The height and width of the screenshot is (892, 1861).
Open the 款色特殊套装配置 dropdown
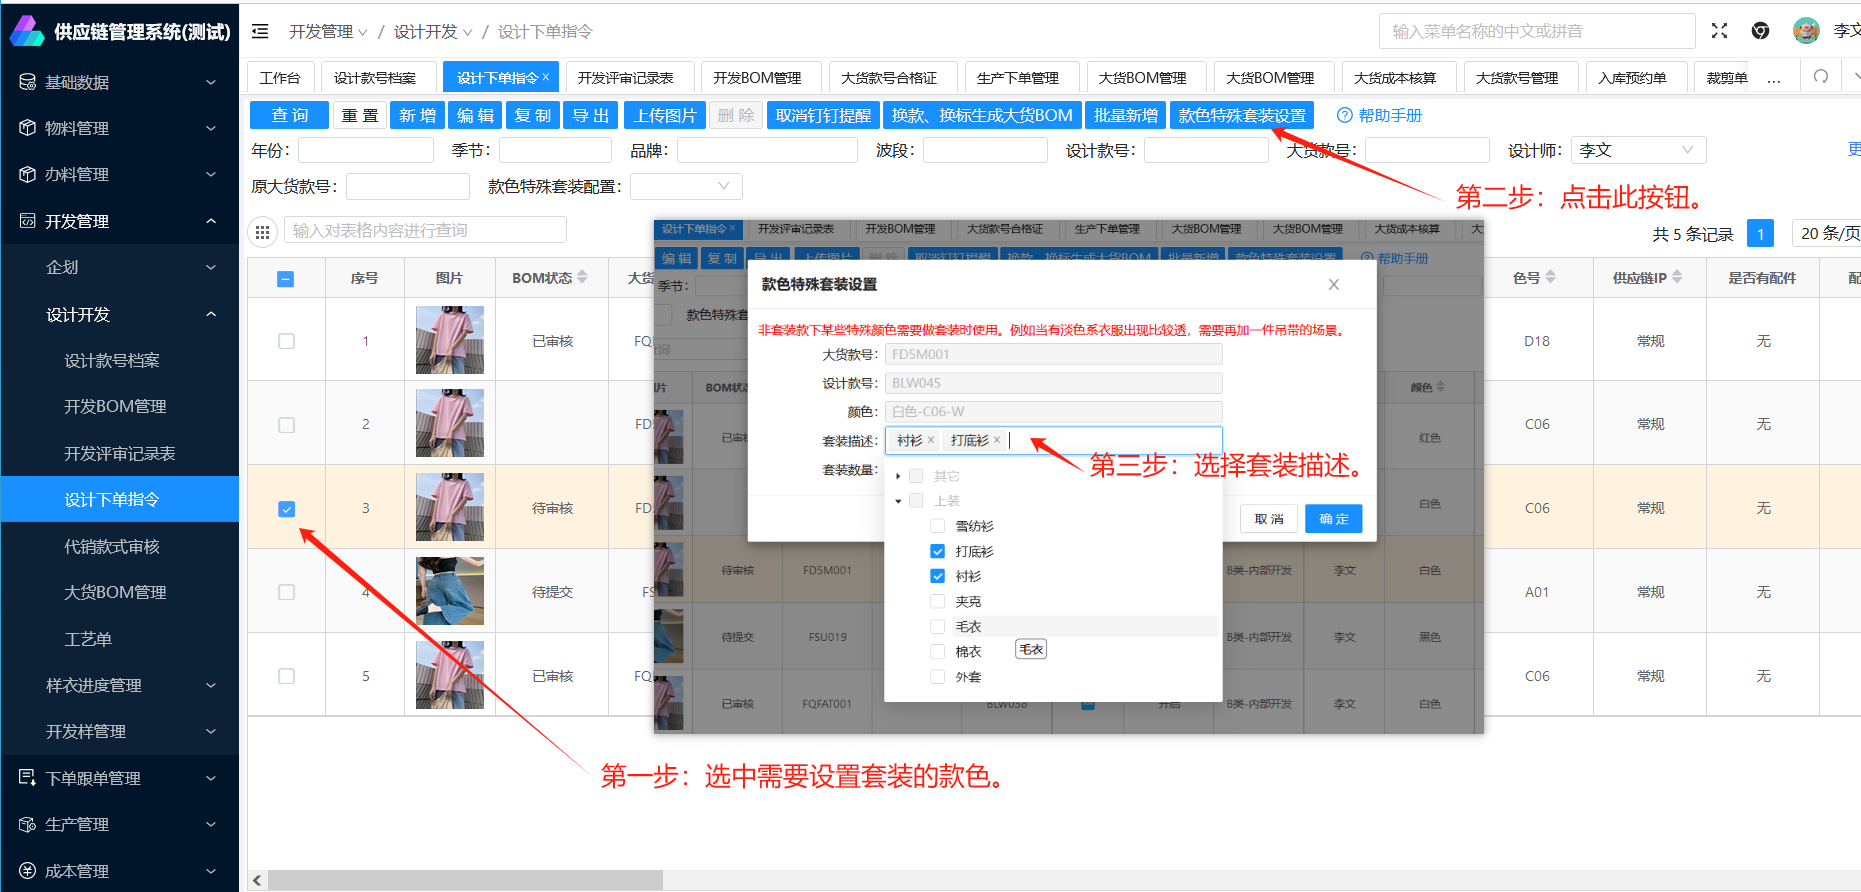click(685, 187)
